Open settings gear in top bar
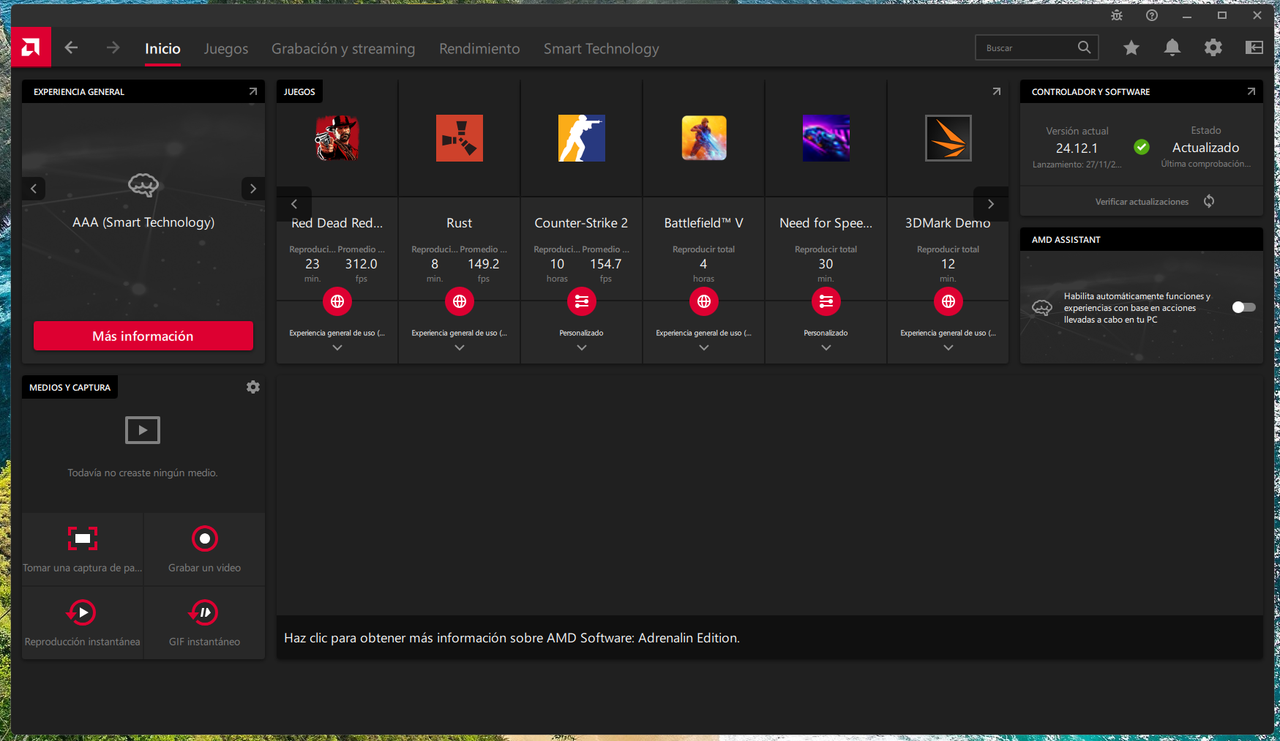The width and height of the screenshot is (1280, 741). point(1213,48)
